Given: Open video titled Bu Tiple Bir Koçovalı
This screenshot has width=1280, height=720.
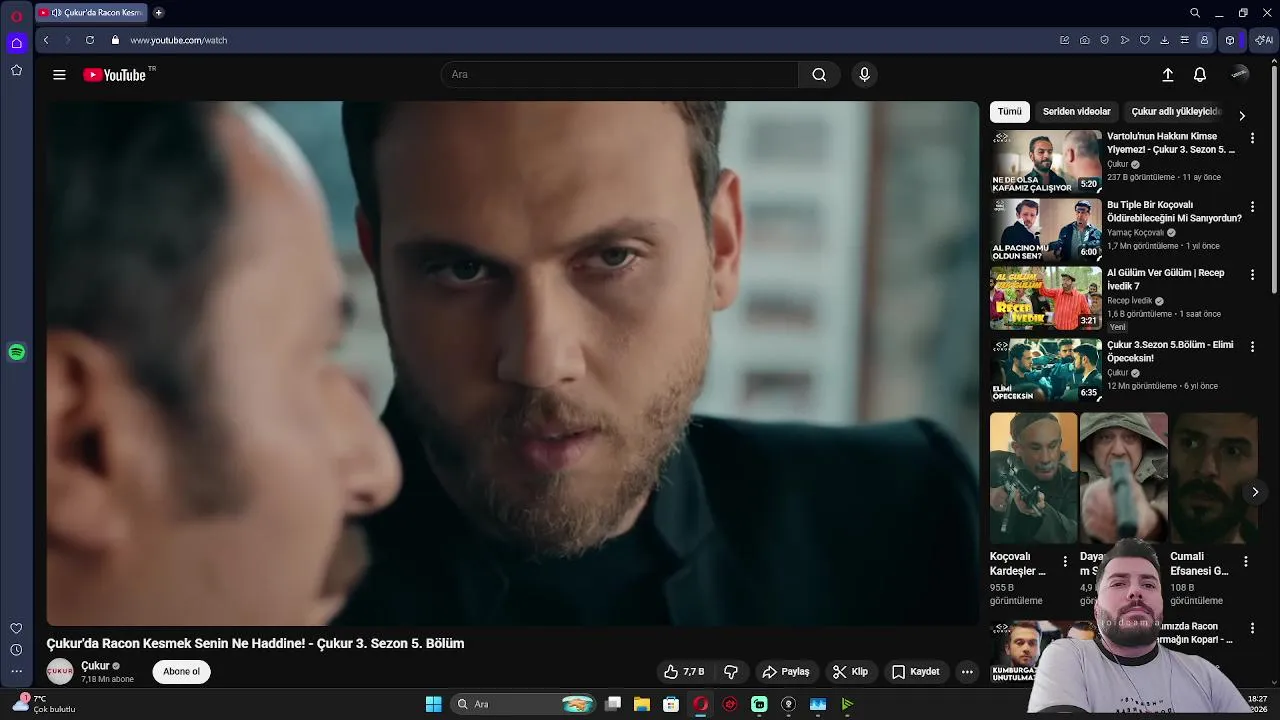Looking at the screenshot, I should click(1174, 211).
